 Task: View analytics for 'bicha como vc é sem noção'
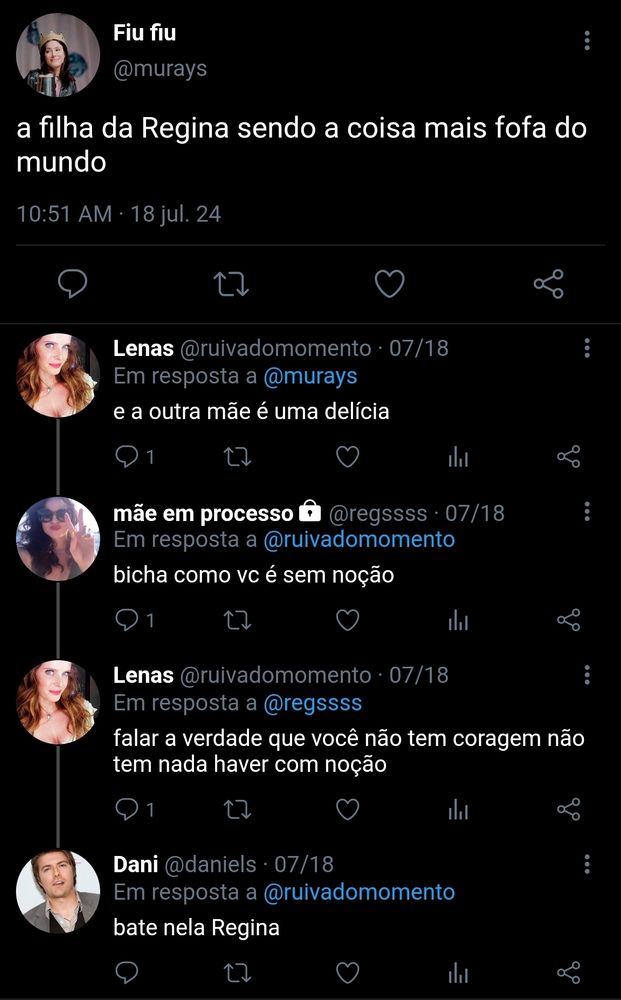pos(458,620)
